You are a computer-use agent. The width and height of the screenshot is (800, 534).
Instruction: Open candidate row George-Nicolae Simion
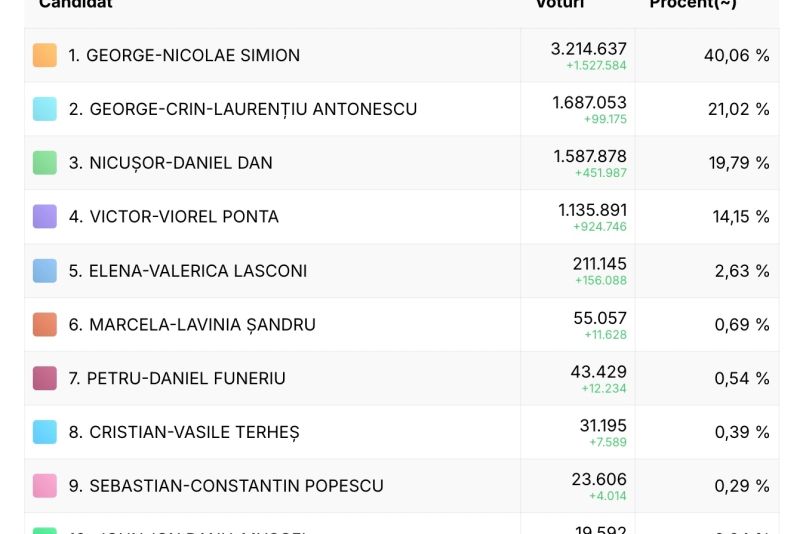402,55
